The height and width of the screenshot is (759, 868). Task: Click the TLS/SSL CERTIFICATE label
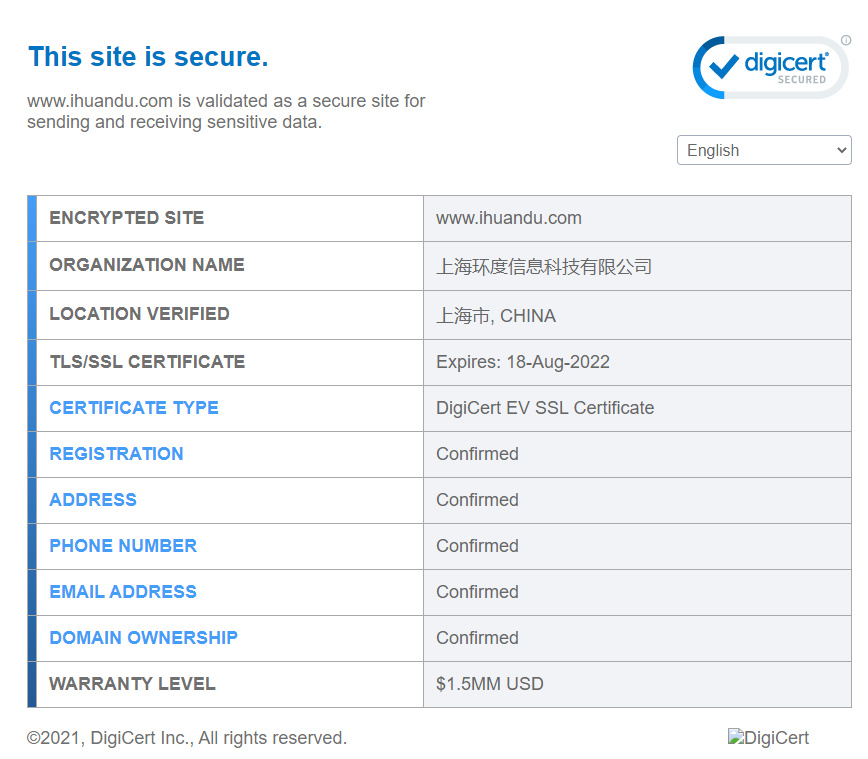[x=147, y=362]
